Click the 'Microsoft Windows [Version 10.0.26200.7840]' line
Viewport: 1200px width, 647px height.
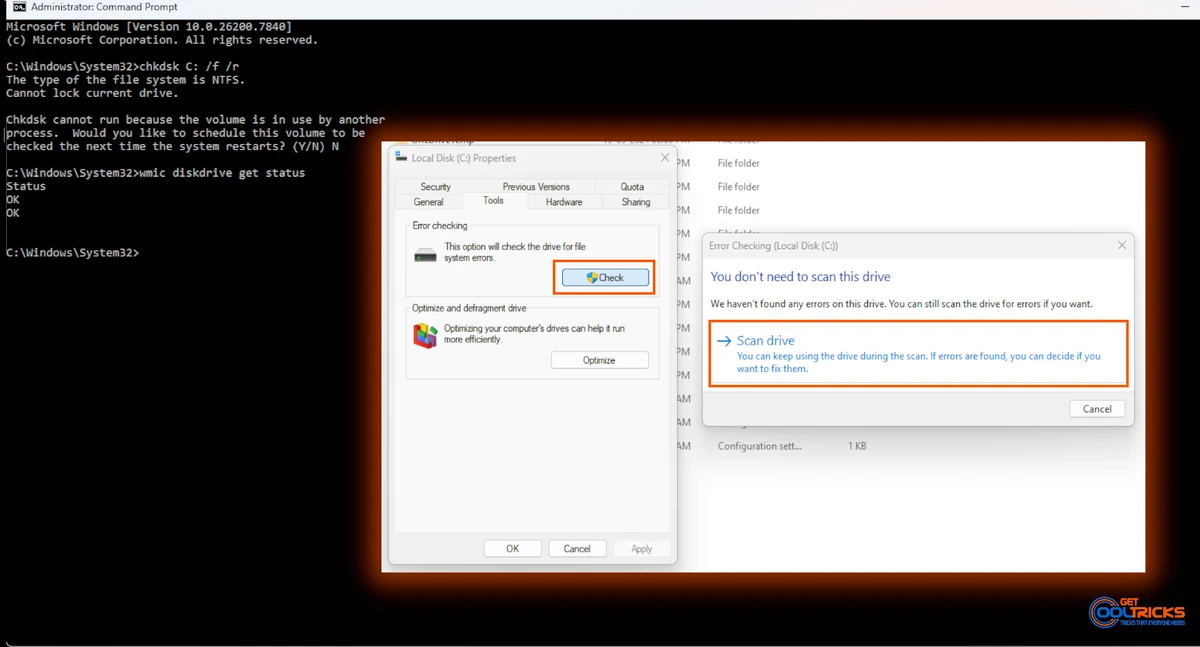149,27
